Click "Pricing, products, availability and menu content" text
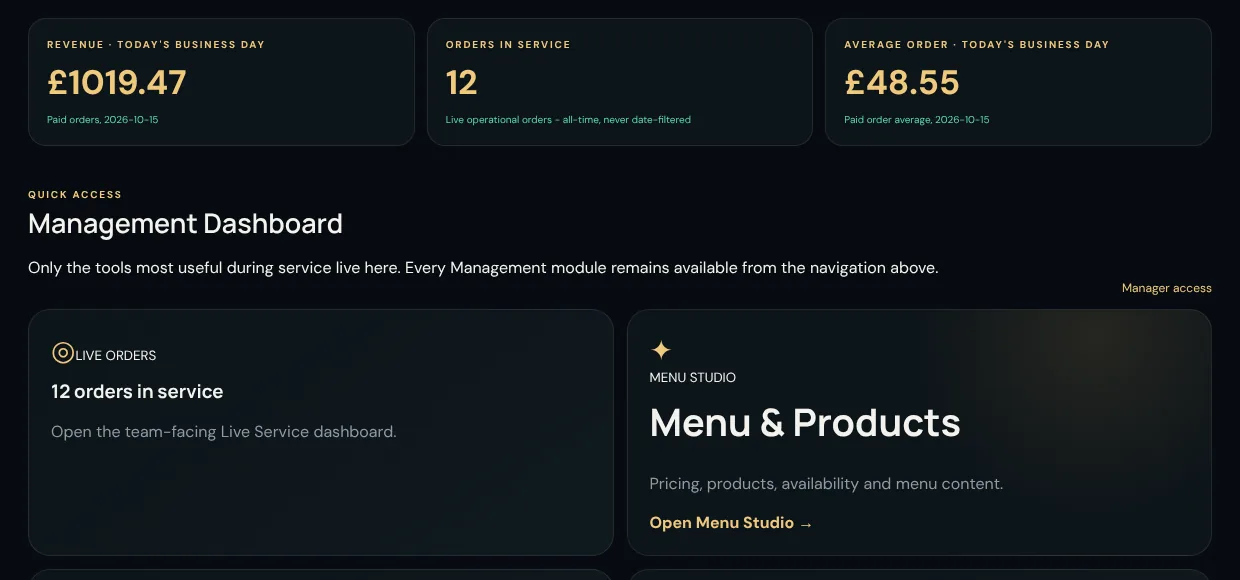The width and height of the screenshot is (1240, 580). point(826,484)
